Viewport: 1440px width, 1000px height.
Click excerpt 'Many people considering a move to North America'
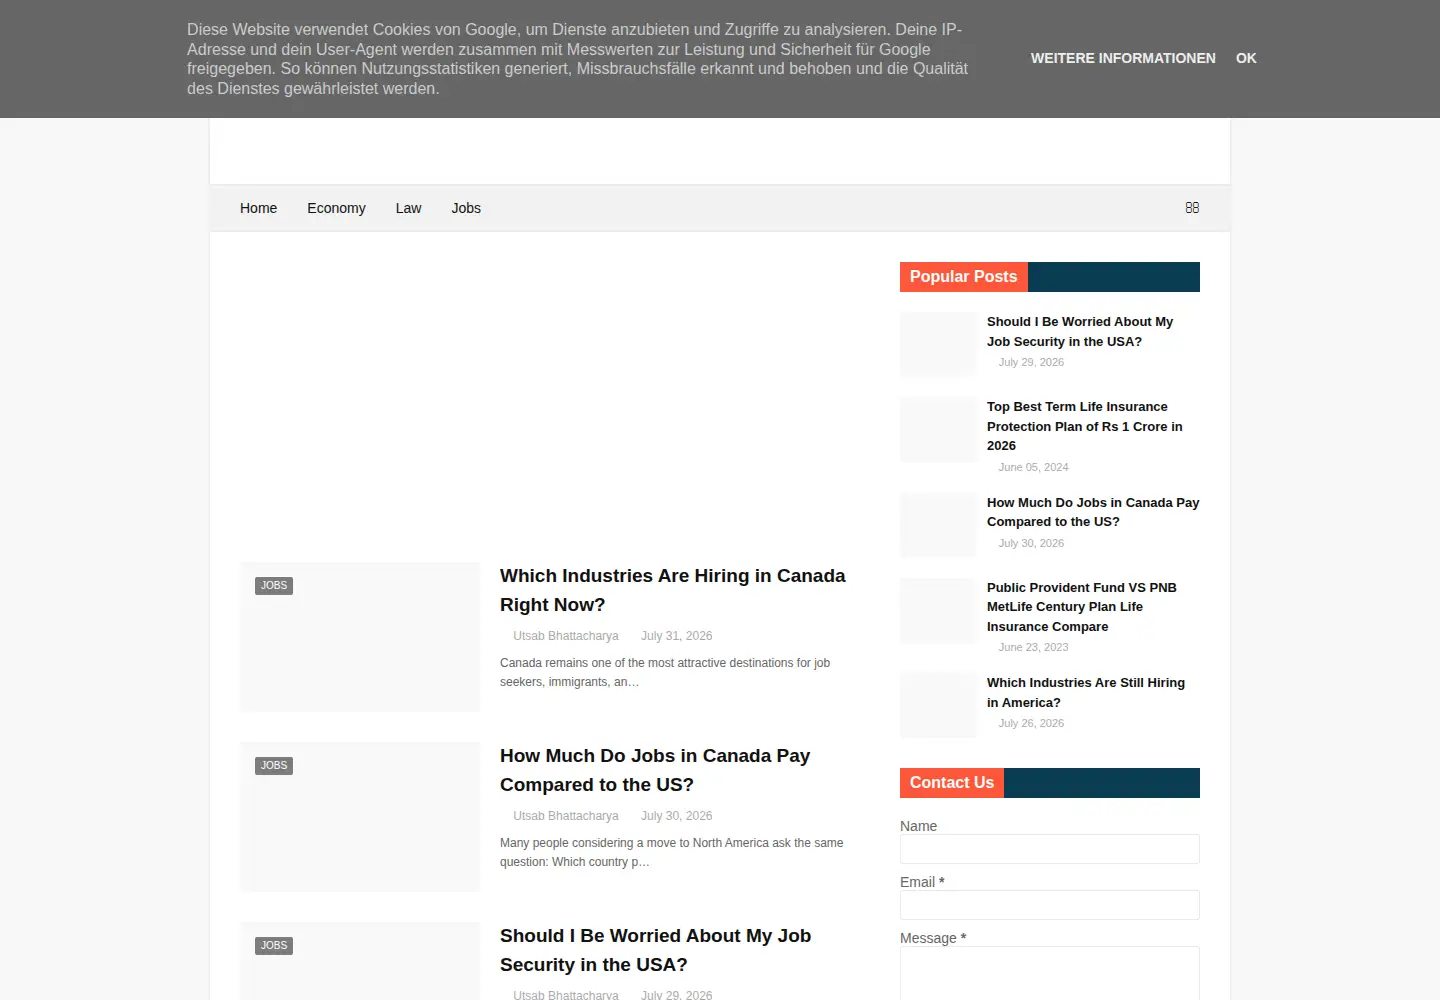(x=672, y=852)
